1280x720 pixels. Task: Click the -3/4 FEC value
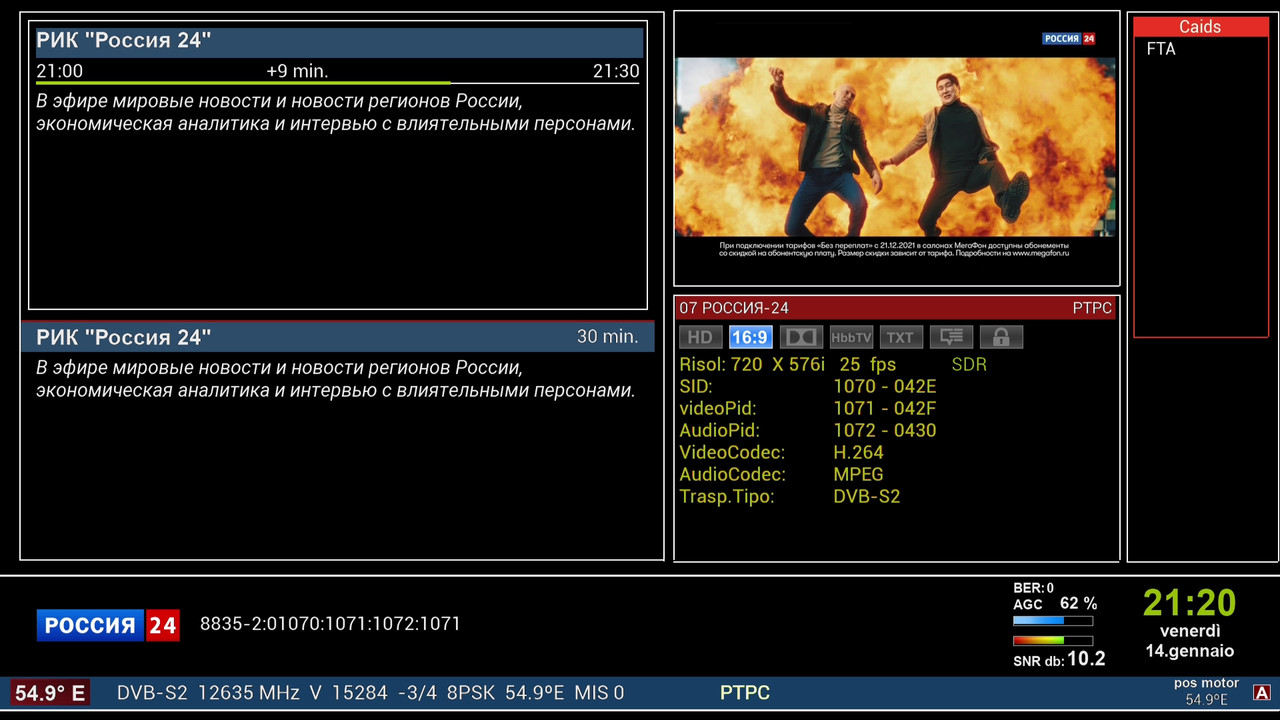coord(417,693)
